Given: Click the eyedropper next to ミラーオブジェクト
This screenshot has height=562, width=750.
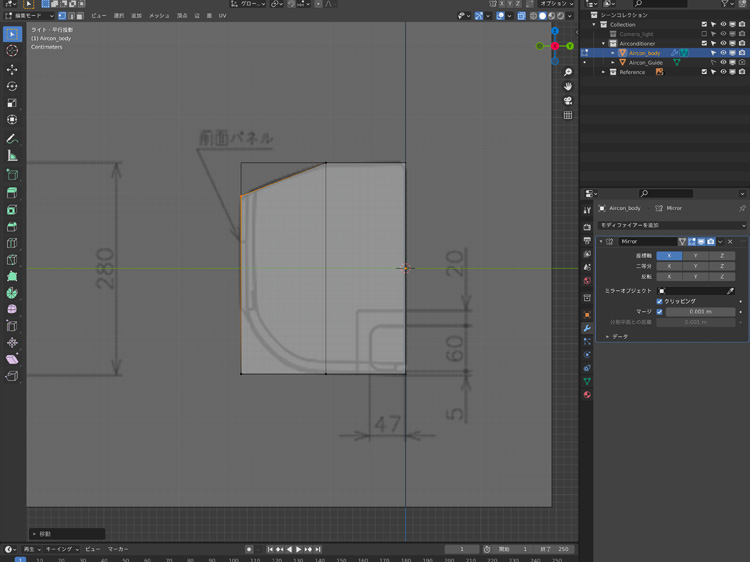Looking at the screenshot, I should tap(731, 291).
